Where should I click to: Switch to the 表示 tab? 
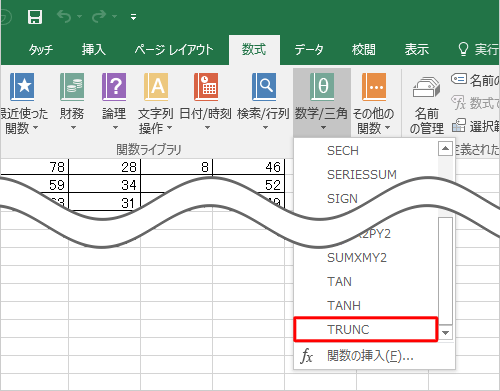click(417, 50)
